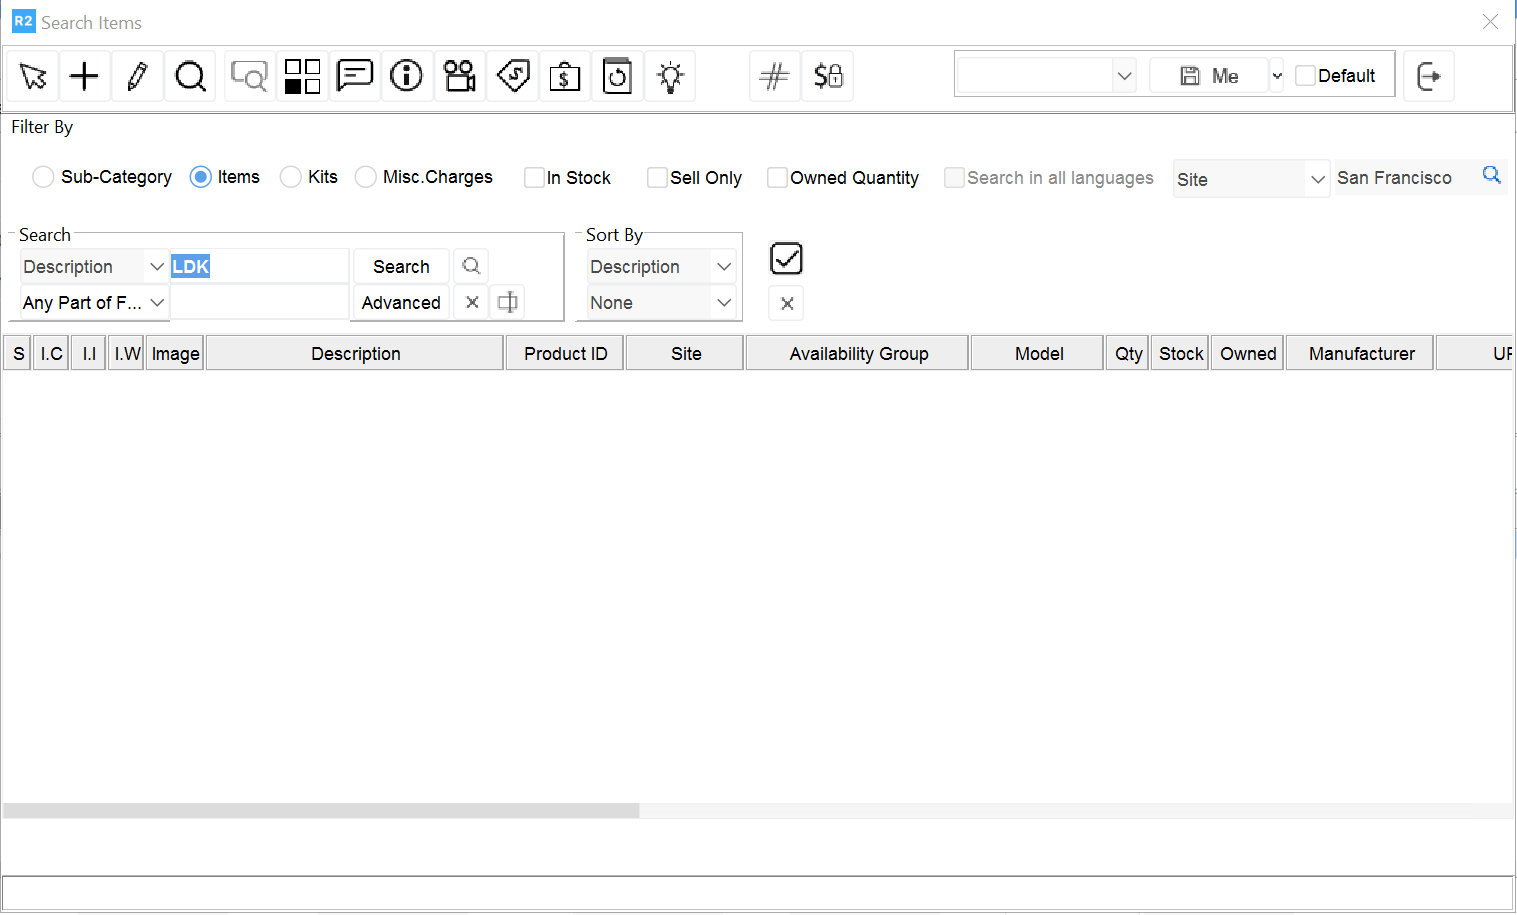This screenshot has width=1517, height=915.
Task: Tick the Owned Quantity checkbox
Action: click(x=777, y=178)
